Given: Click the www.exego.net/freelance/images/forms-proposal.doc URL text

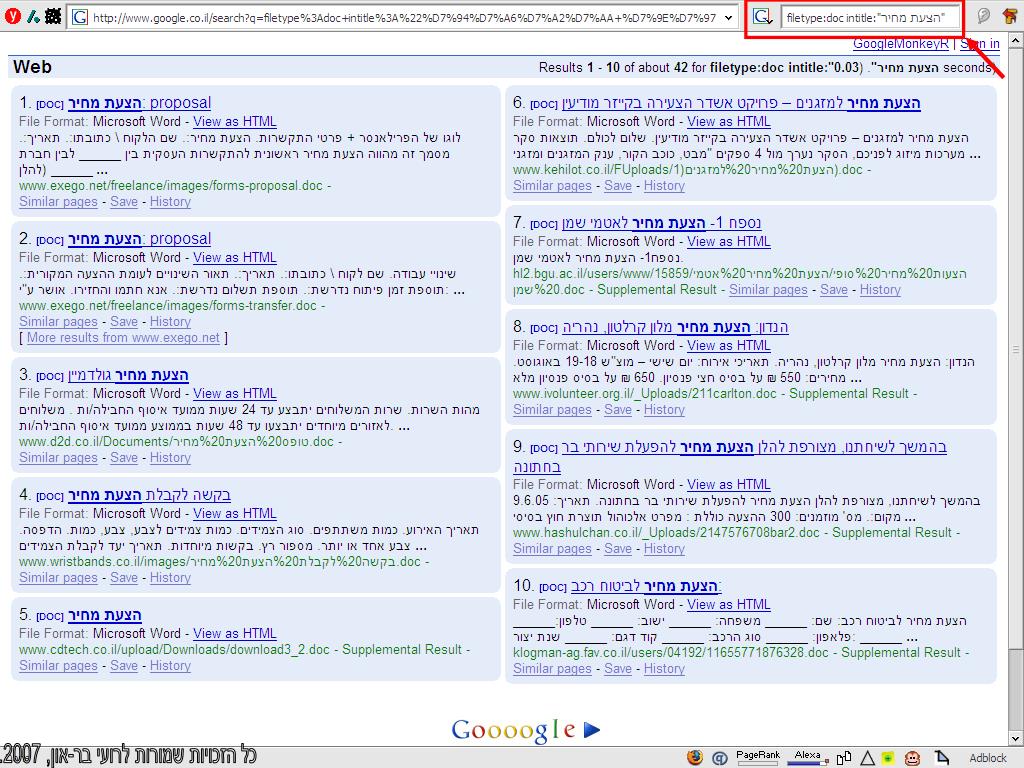Looking at the screenshot, I should pyautogui.click(x=170, y=185).
